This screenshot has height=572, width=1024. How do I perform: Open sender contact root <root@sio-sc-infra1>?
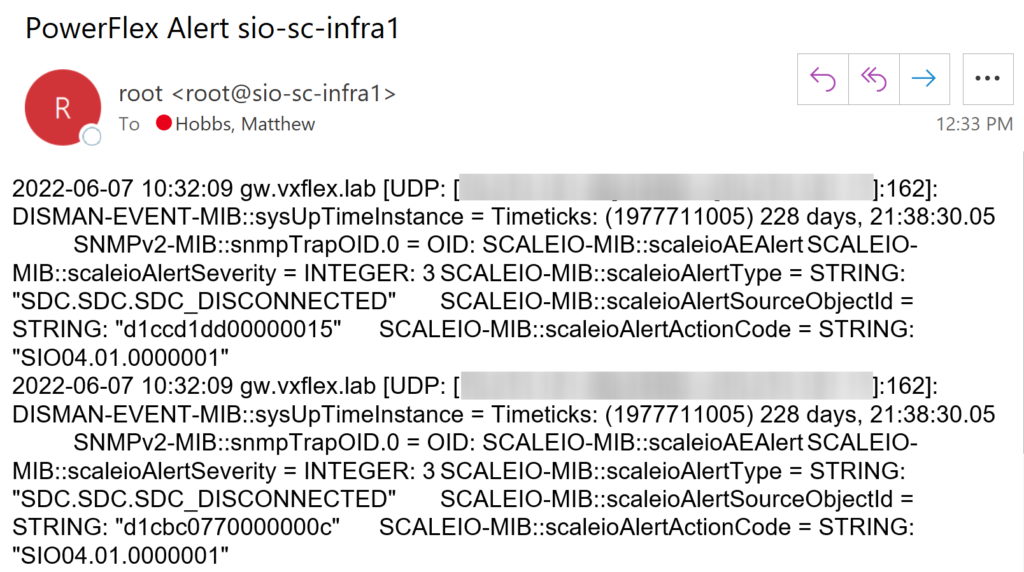257,93
